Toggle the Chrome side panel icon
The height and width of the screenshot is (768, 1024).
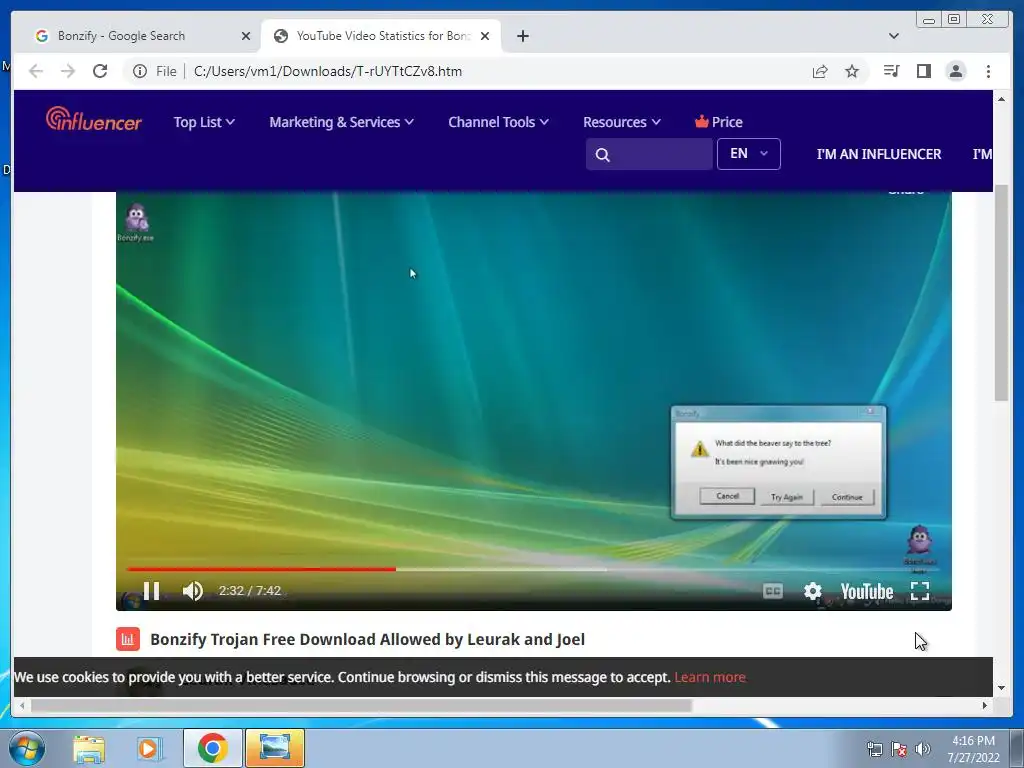click(x=923, y=71)
